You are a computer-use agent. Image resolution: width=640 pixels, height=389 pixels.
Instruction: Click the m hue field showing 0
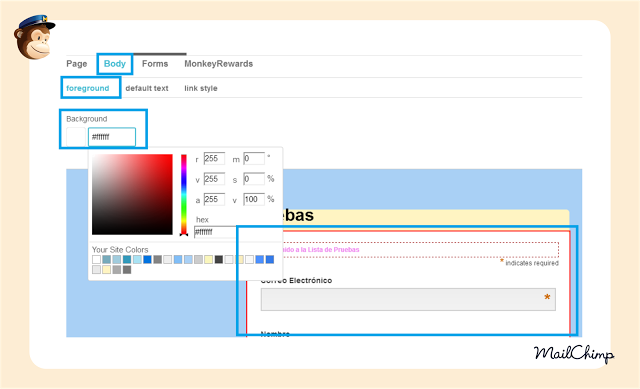click(x=254, y=158)
